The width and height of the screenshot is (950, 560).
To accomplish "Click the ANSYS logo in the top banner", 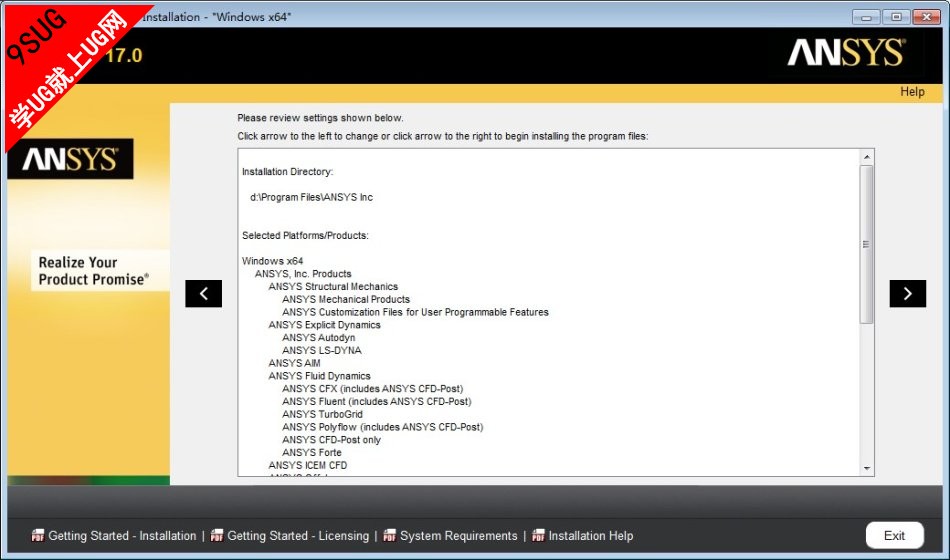I will tap(846, 53).
